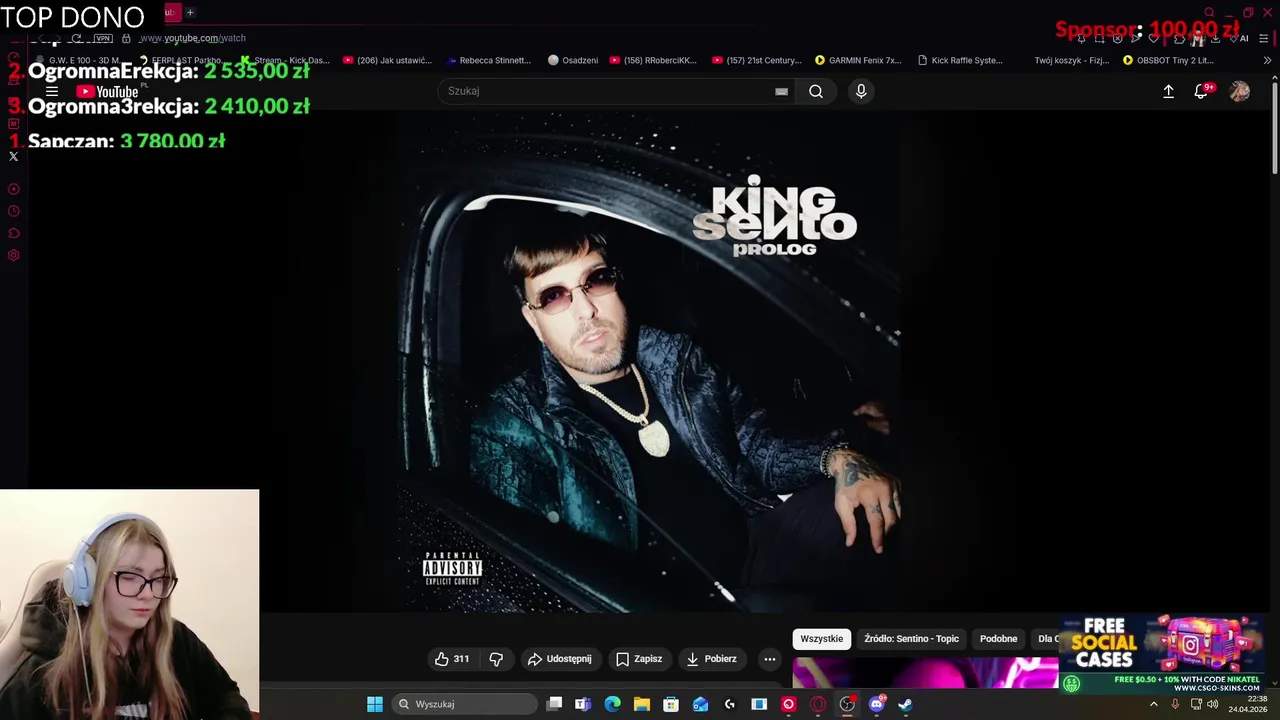Open the Windows Start menu
1280x720 pixels.
click(x=374, y=704)
